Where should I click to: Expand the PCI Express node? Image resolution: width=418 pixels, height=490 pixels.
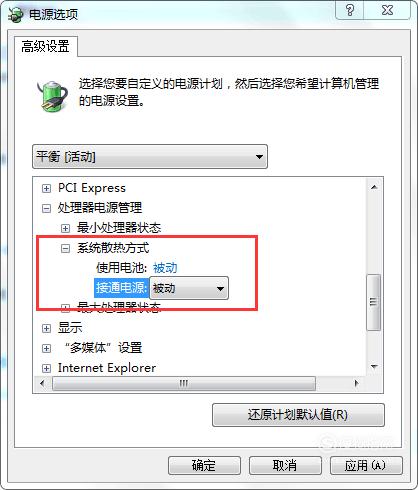pos(46,189)
